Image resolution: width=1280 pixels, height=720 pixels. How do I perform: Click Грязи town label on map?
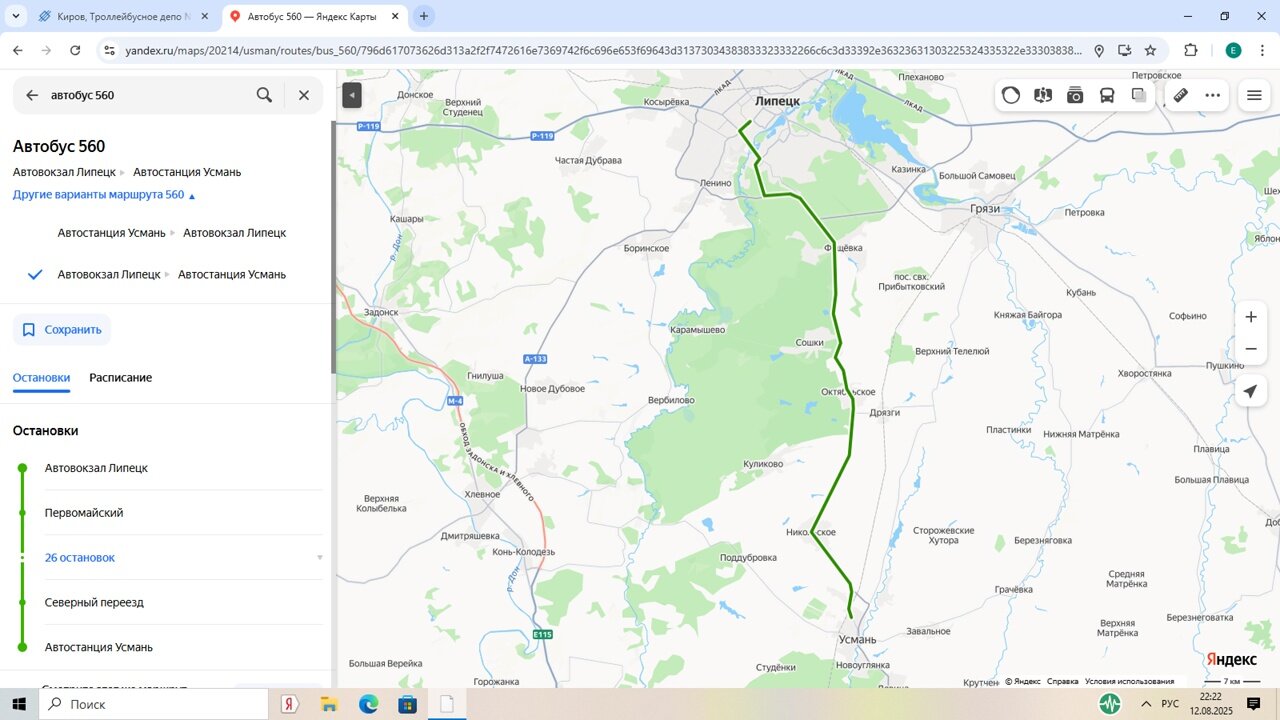985,209
